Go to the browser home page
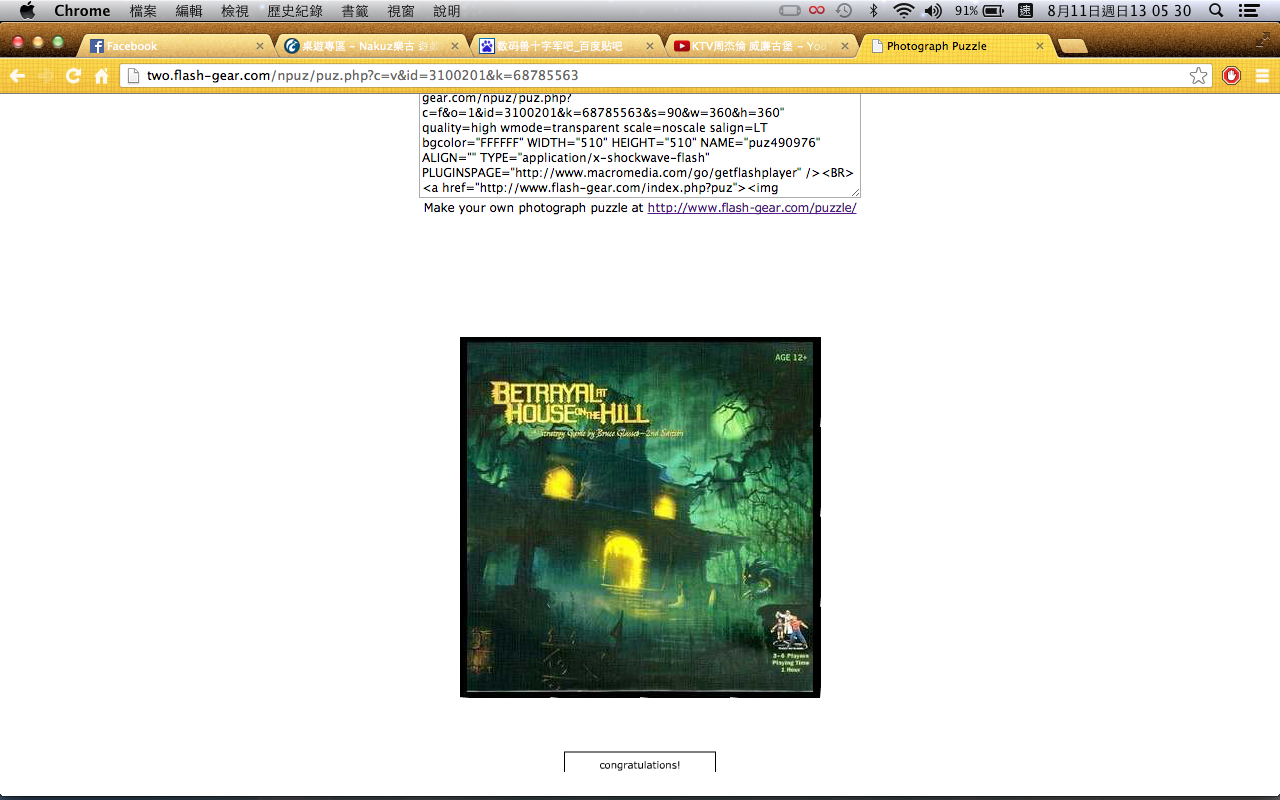 point(101,76)
